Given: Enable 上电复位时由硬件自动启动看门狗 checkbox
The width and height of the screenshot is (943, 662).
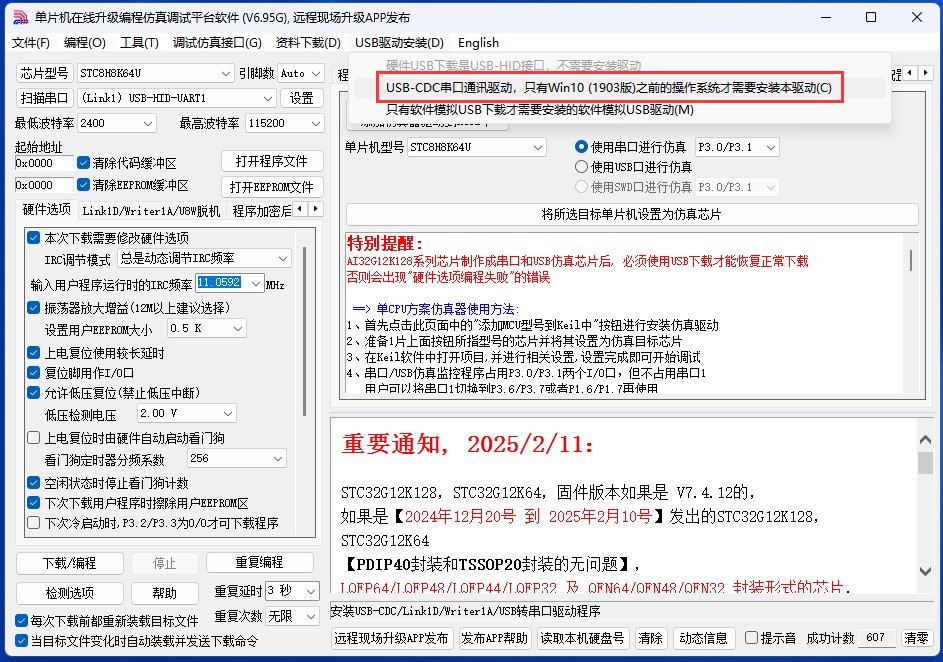Looking at the screenshot, I should (34, 438).
